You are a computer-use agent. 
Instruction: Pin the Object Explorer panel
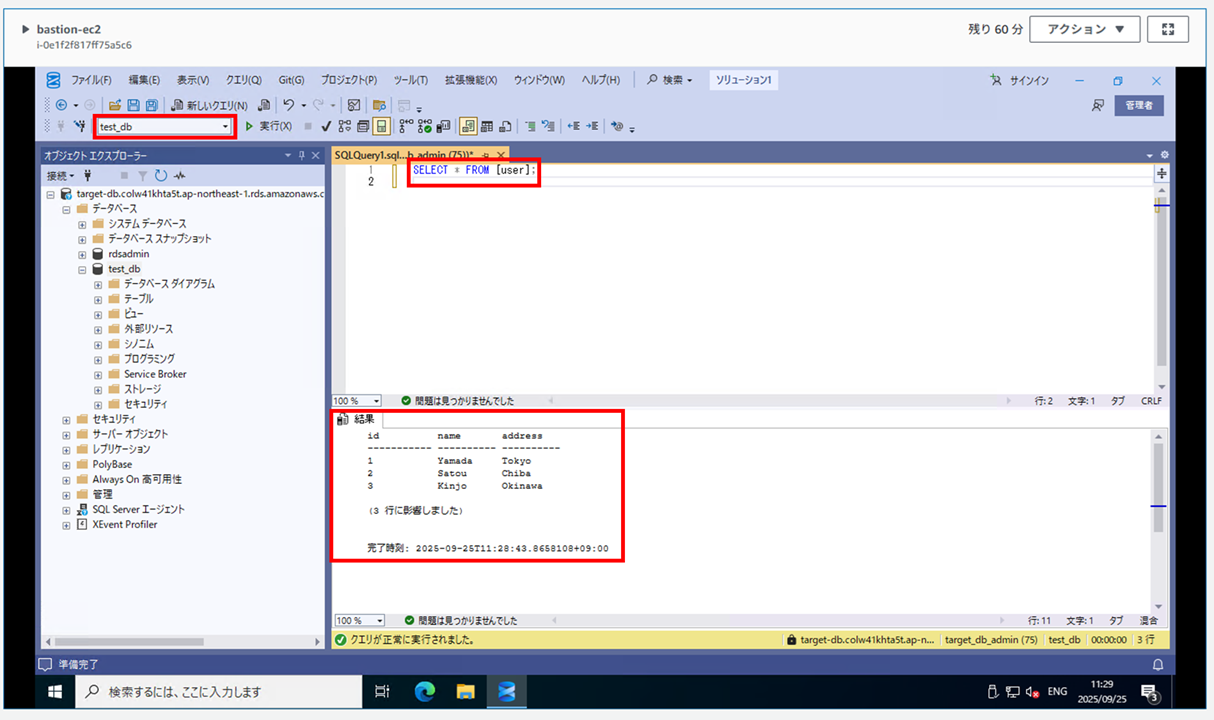point(302,156)
